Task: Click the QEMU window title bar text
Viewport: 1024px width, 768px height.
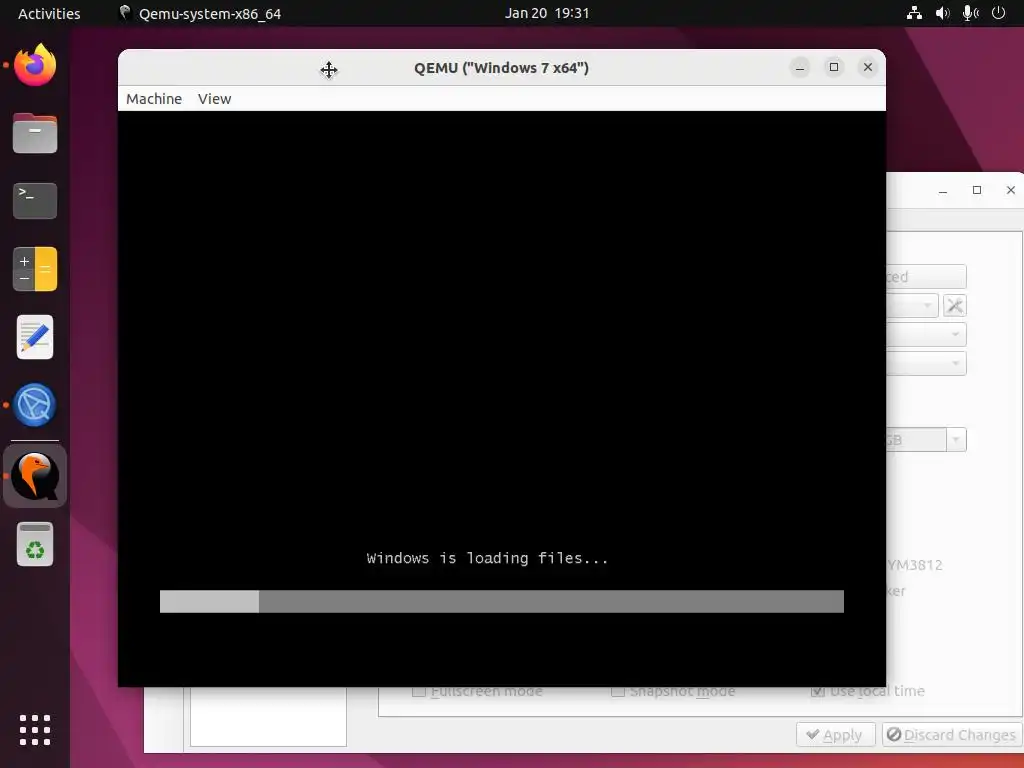Action: click(502, 68)
